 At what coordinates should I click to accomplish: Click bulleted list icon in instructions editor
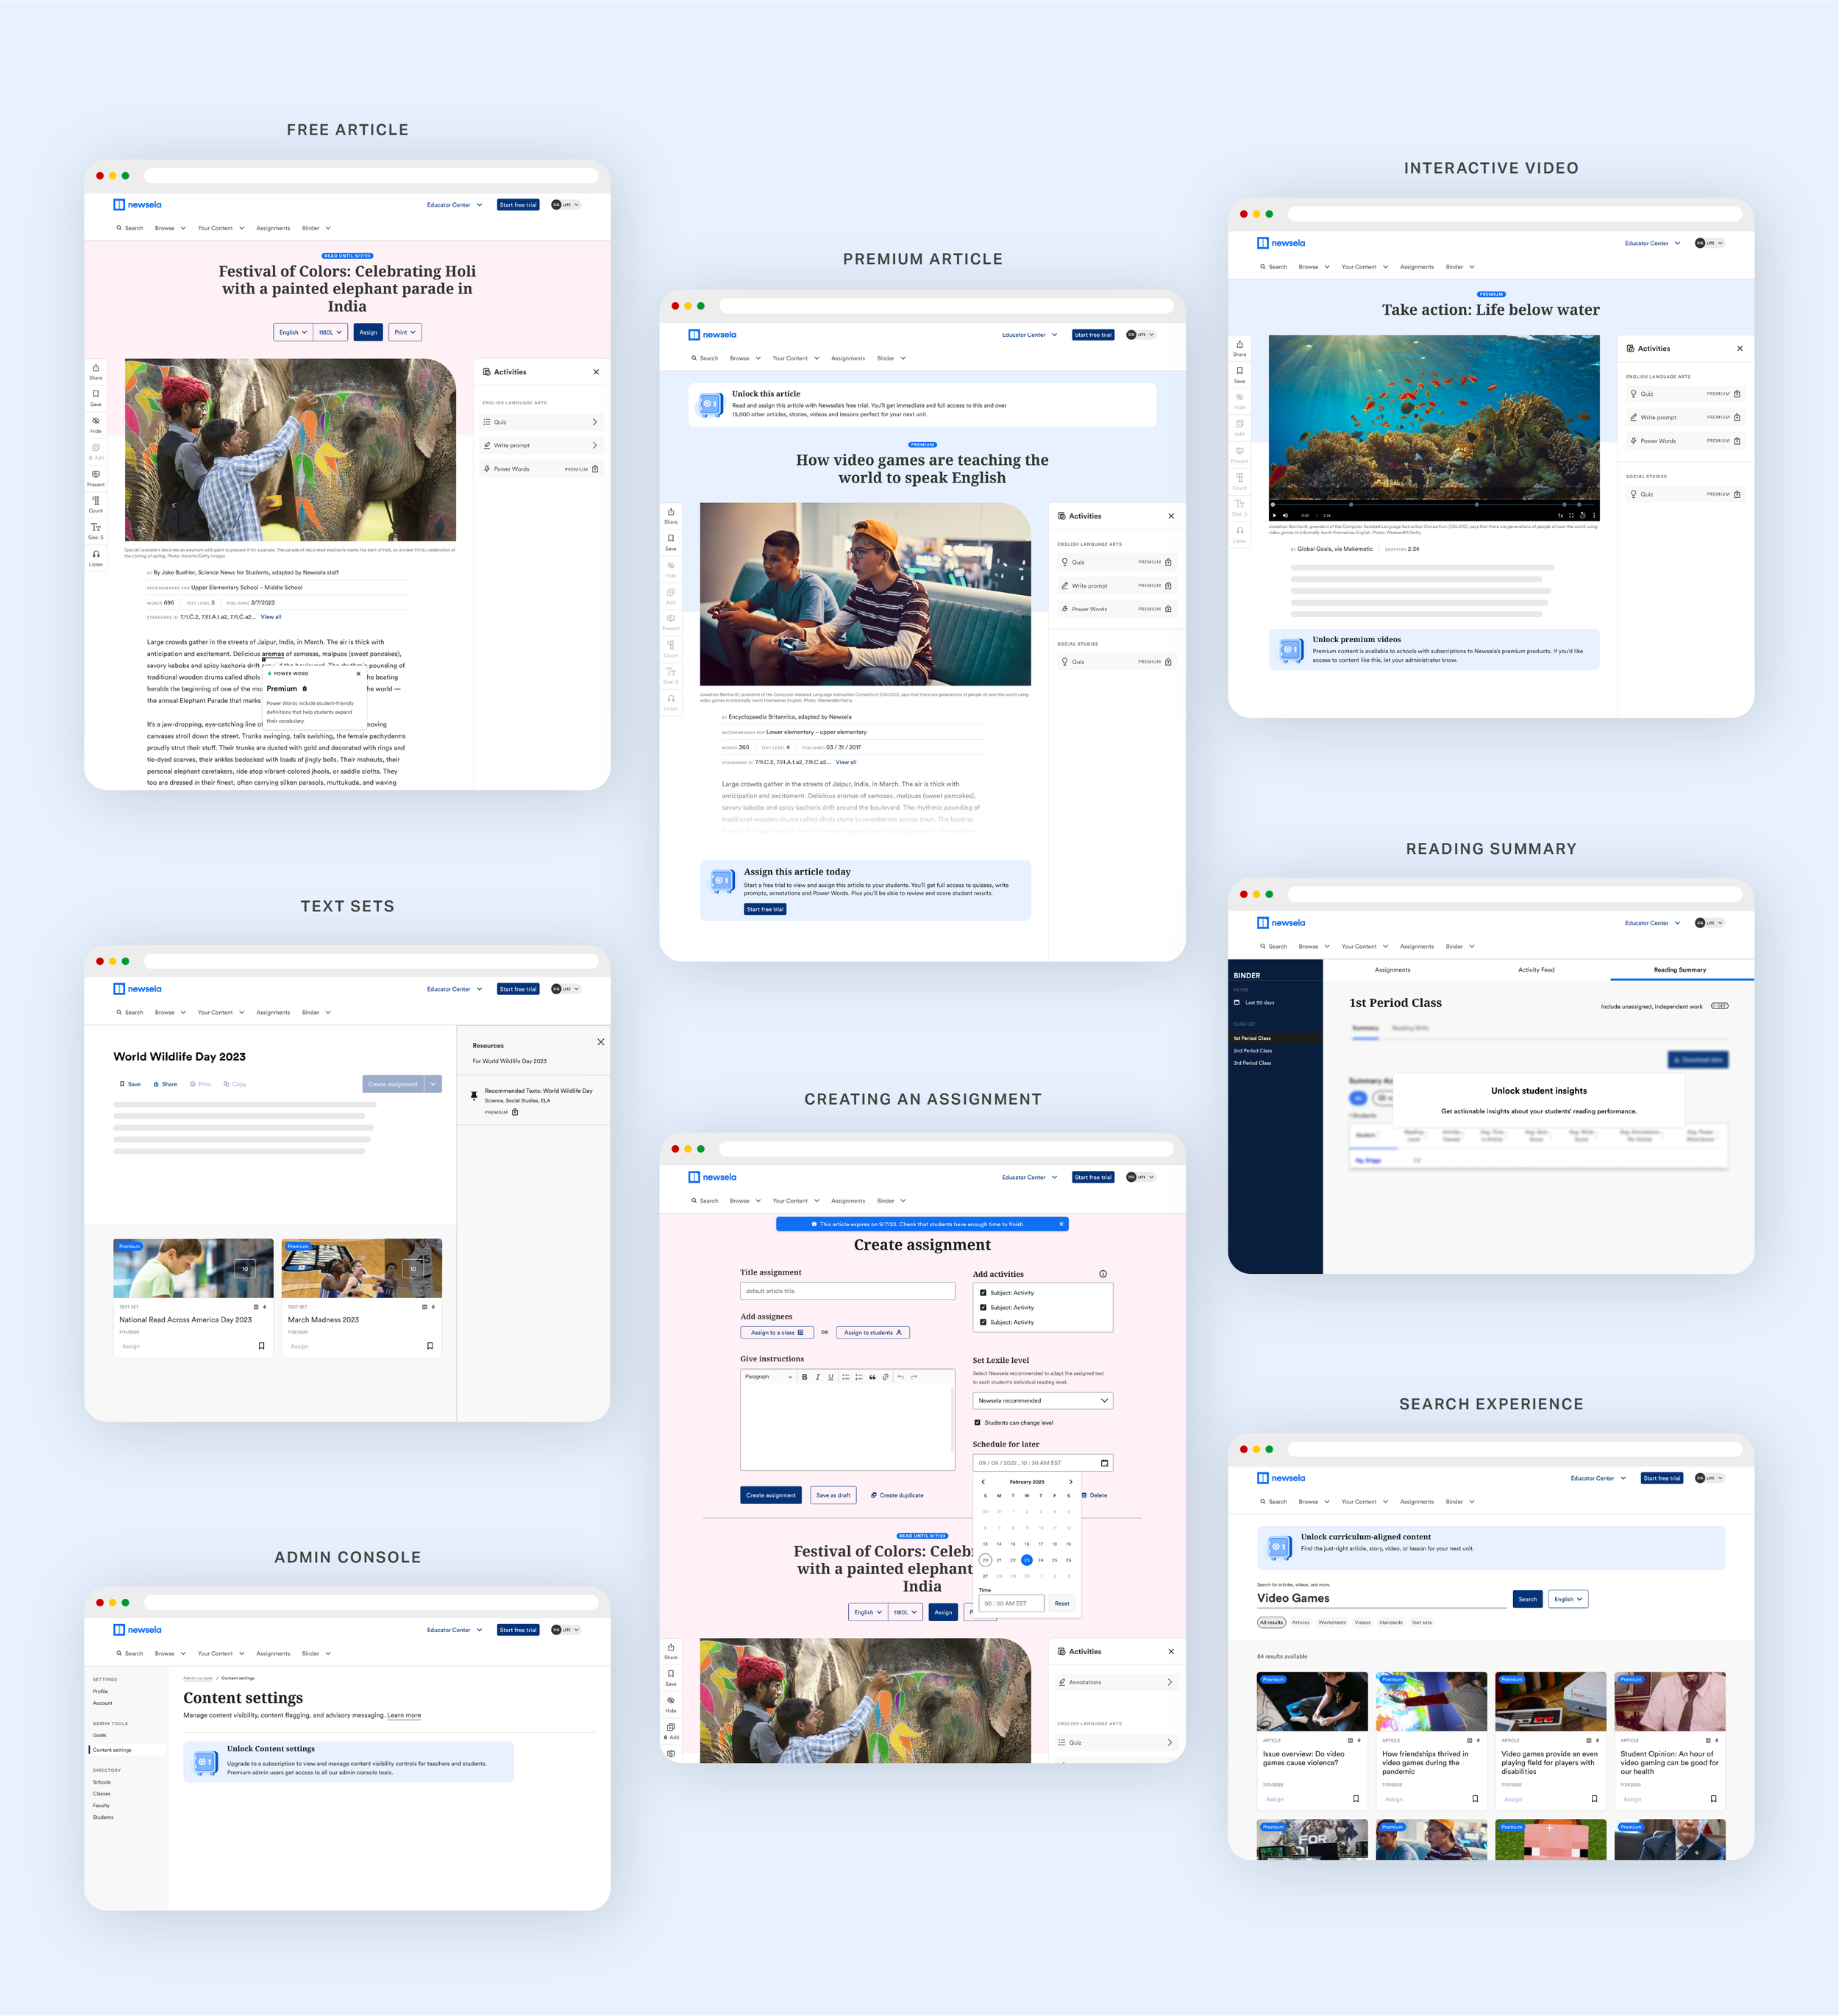[x=846, y=1377]
